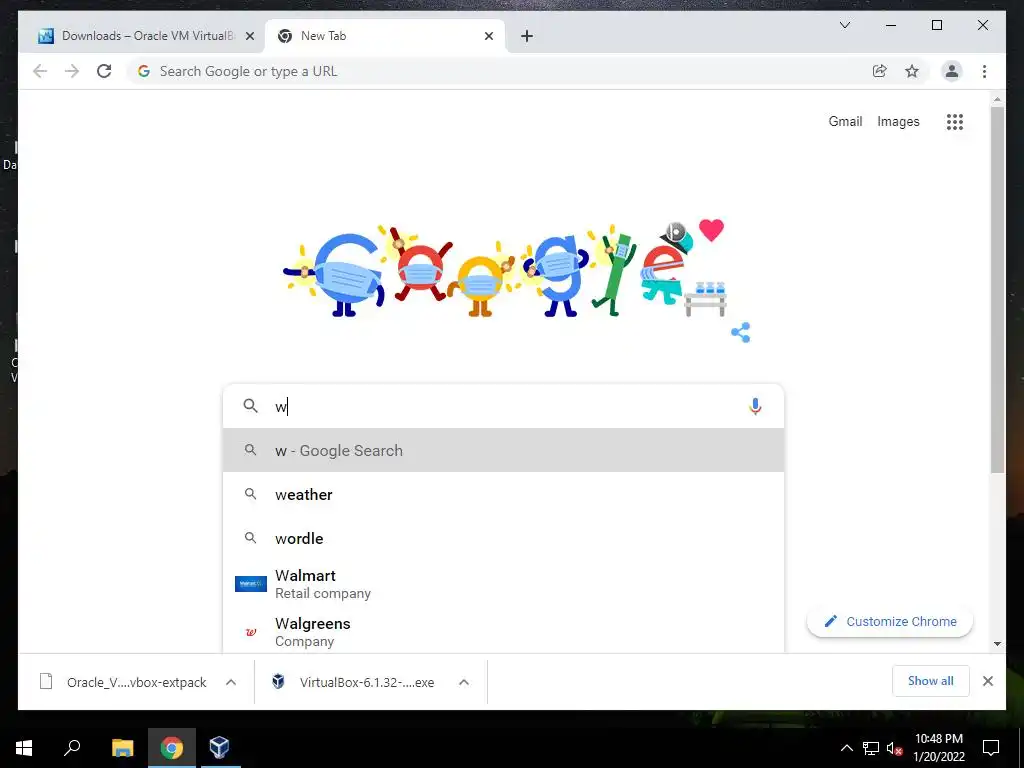The image size is (1024, 768).
Task: Select the 'wordle' suggestion
Action: pos(504,538)
